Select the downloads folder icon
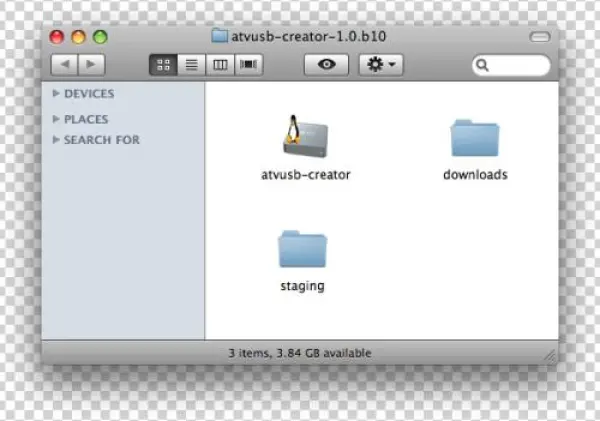The width and height of the screenshot is (600, 421). [x=475, y=138]
